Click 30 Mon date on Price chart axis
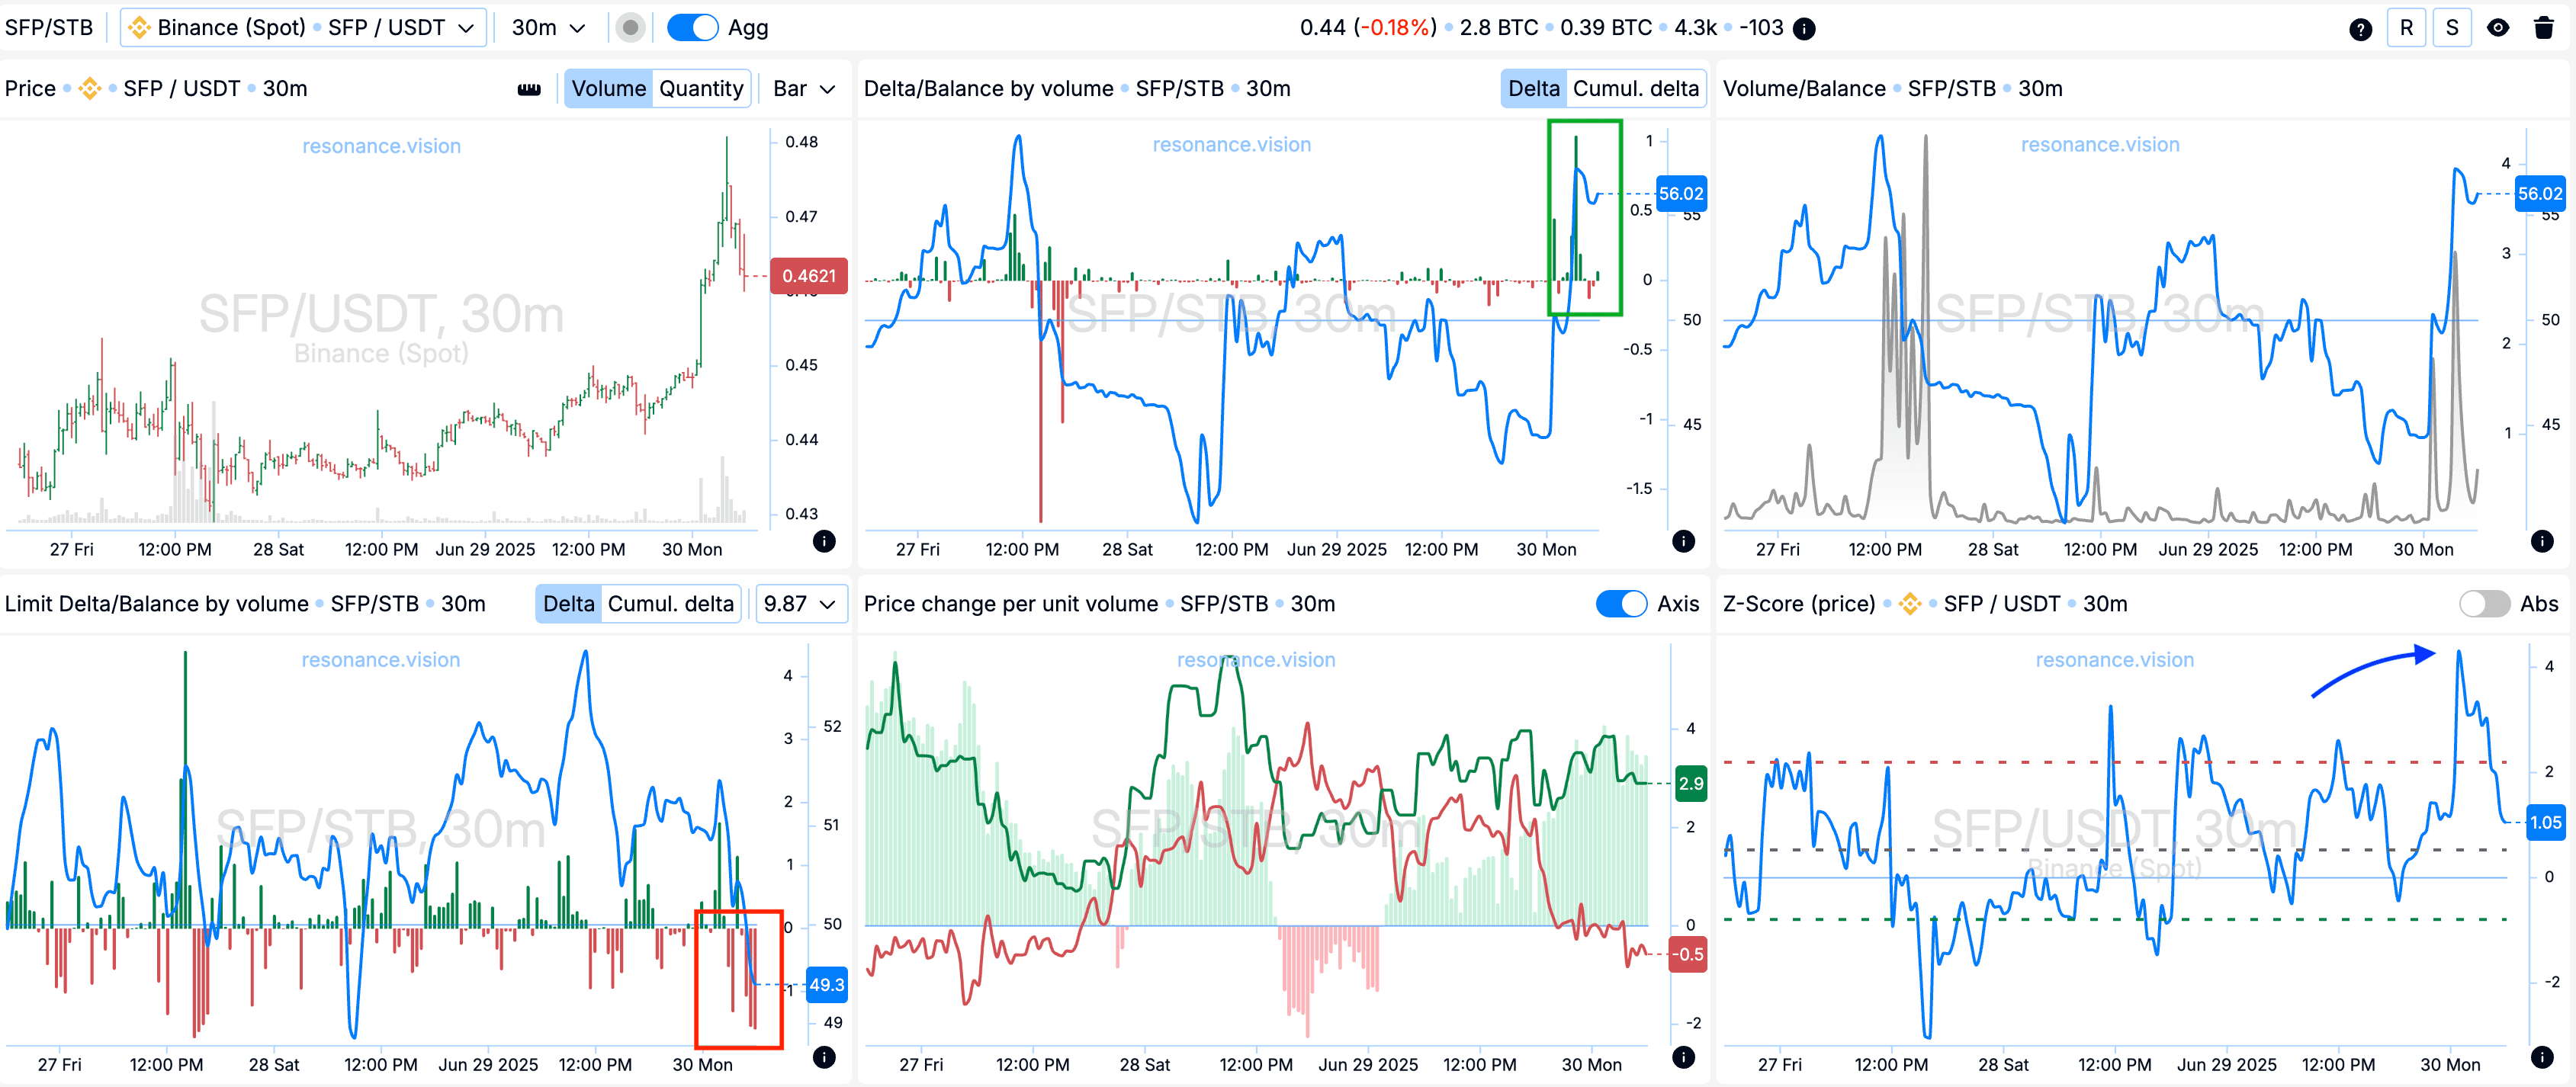 [x=691, y=549]
